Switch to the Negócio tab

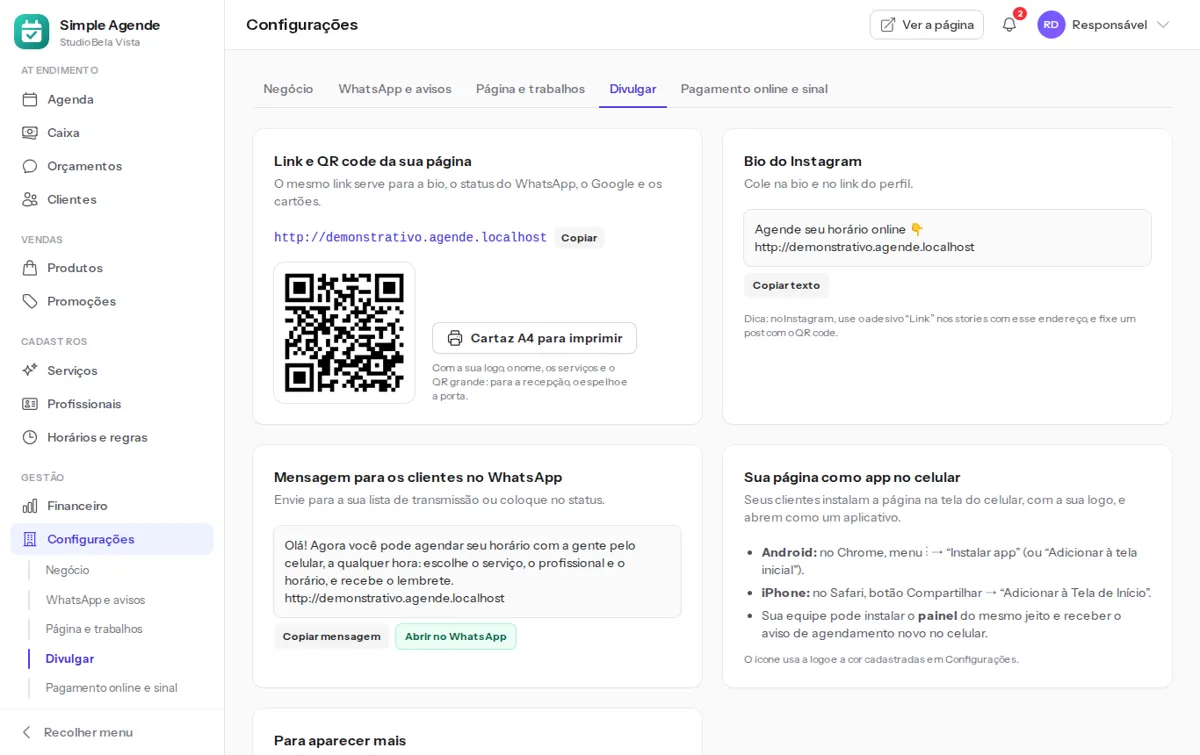[x=288, y=89]
